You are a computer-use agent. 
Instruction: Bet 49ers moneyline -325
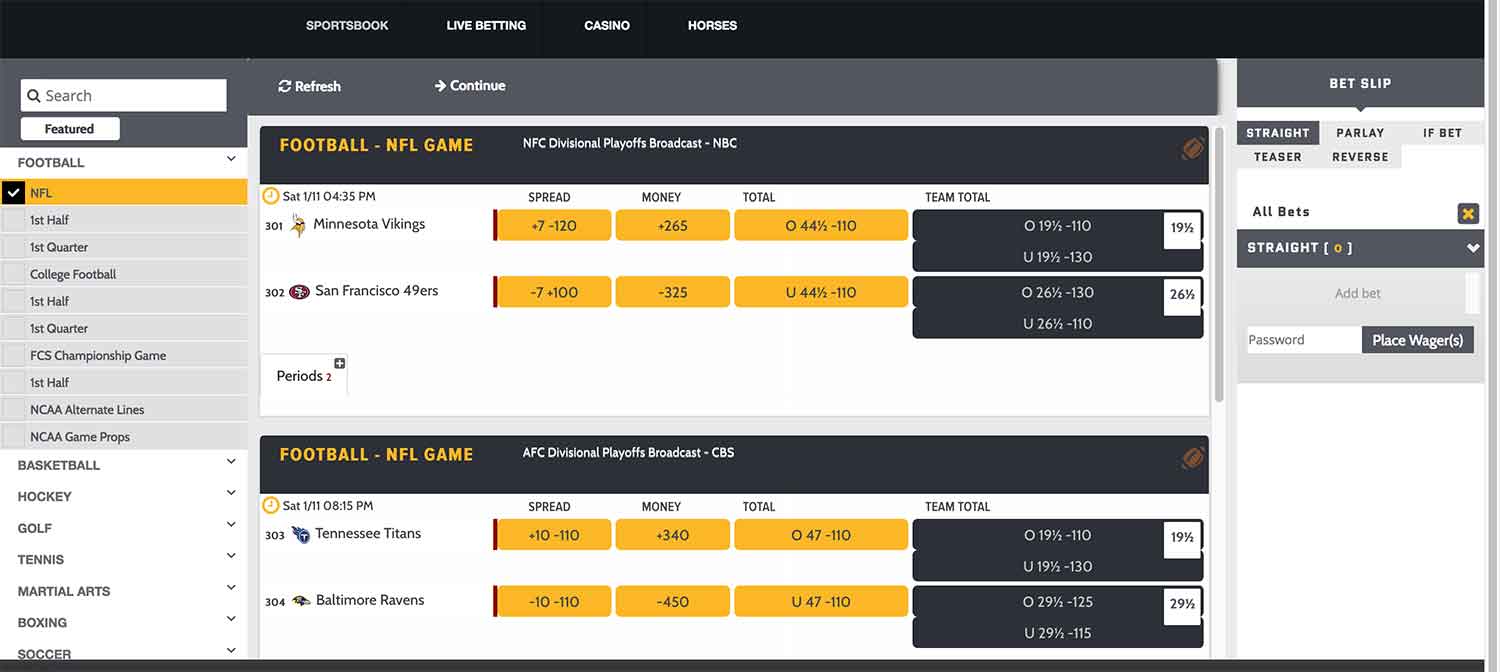click(672, 292)
